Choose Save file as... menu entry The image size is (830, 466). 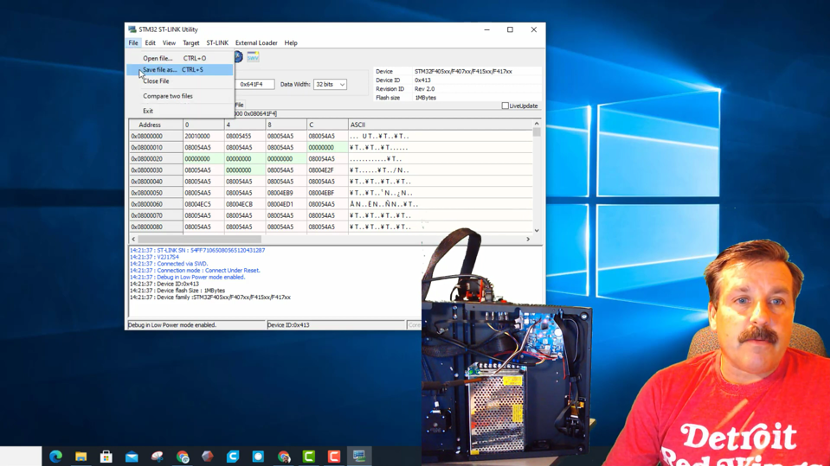click(180, 70)
